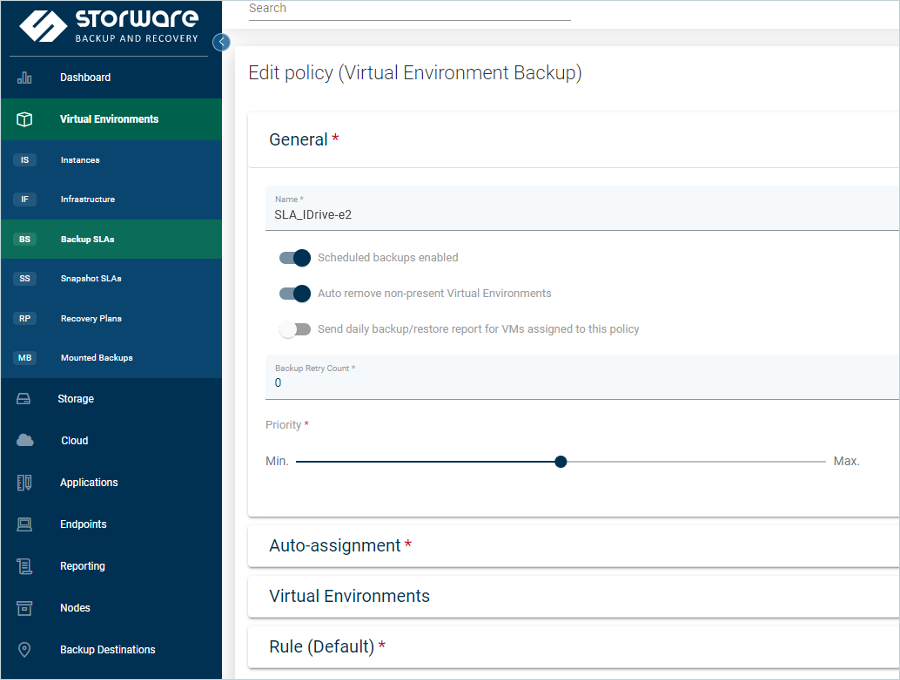This screenshot has height=680, width=900.
Task: Open the Backup Destinations menu label
Action: coord(108,650)
